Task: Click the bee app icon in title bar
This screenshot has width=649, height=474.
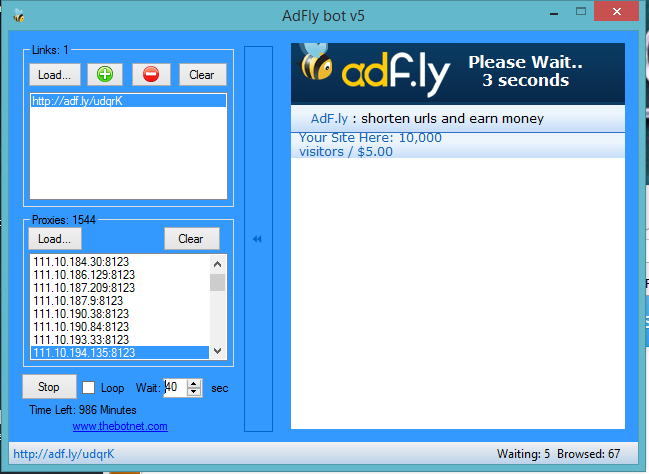Action: pyautogui.click(x=19, y=16)
